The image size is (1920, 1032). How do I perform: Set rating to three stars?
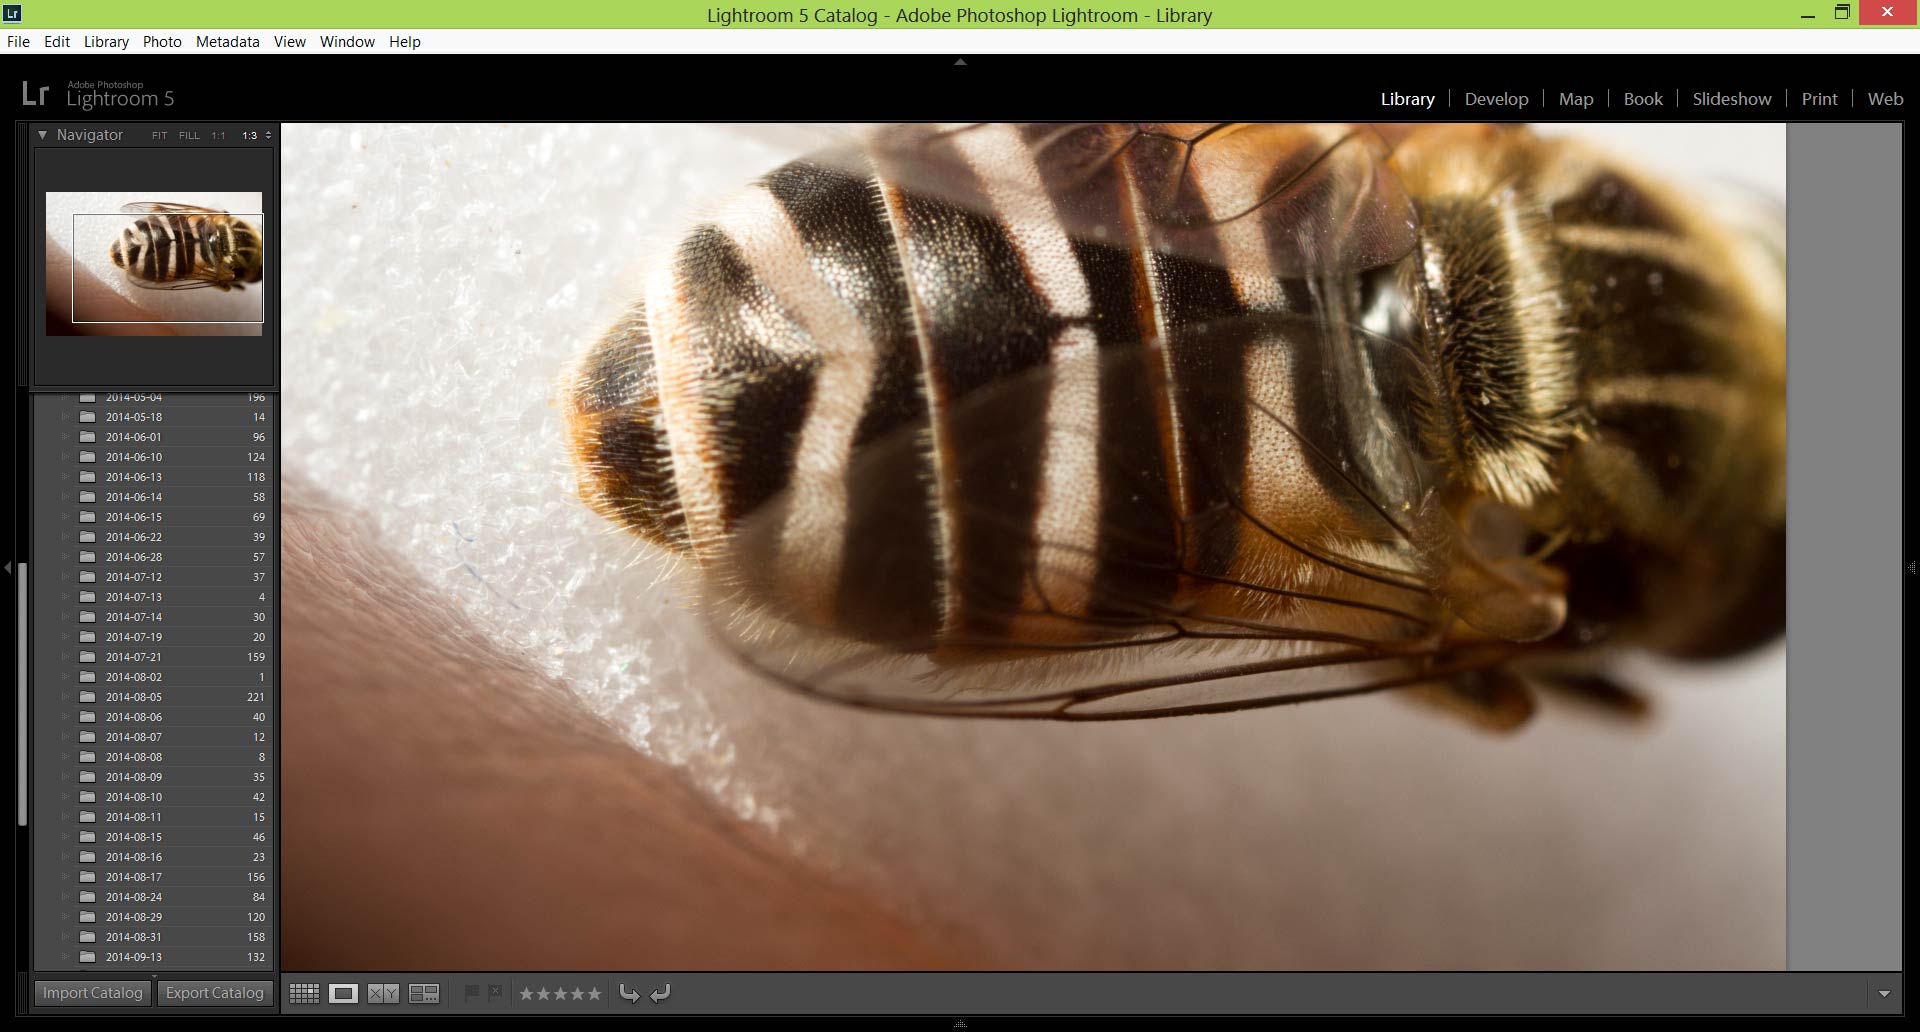560,994
